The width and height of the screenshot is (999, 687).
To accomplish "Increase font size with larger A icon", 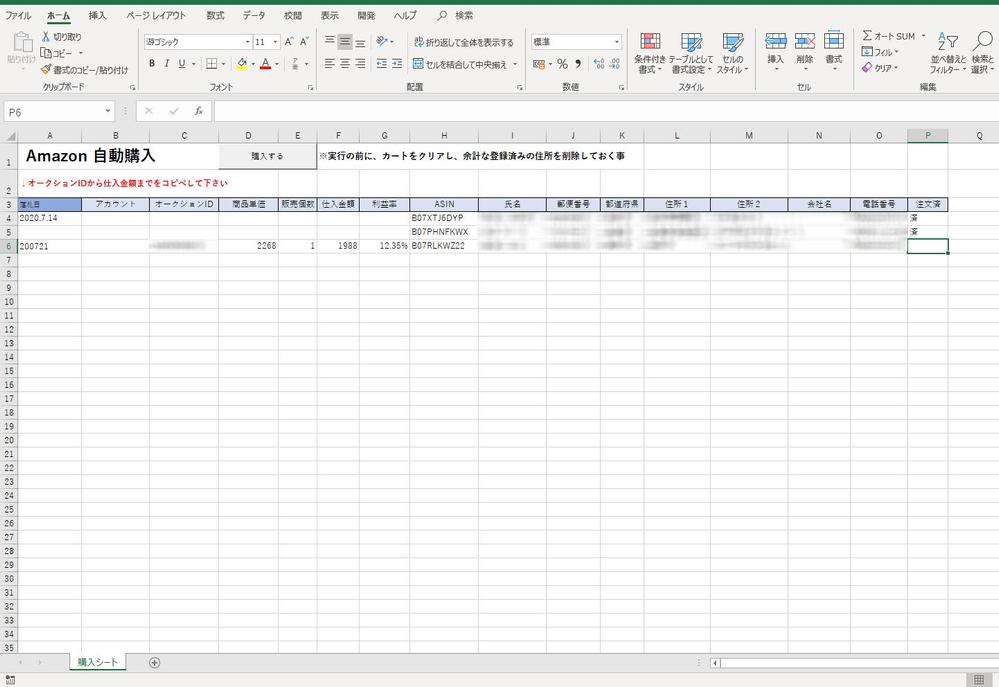I will [x=289, y=42].
